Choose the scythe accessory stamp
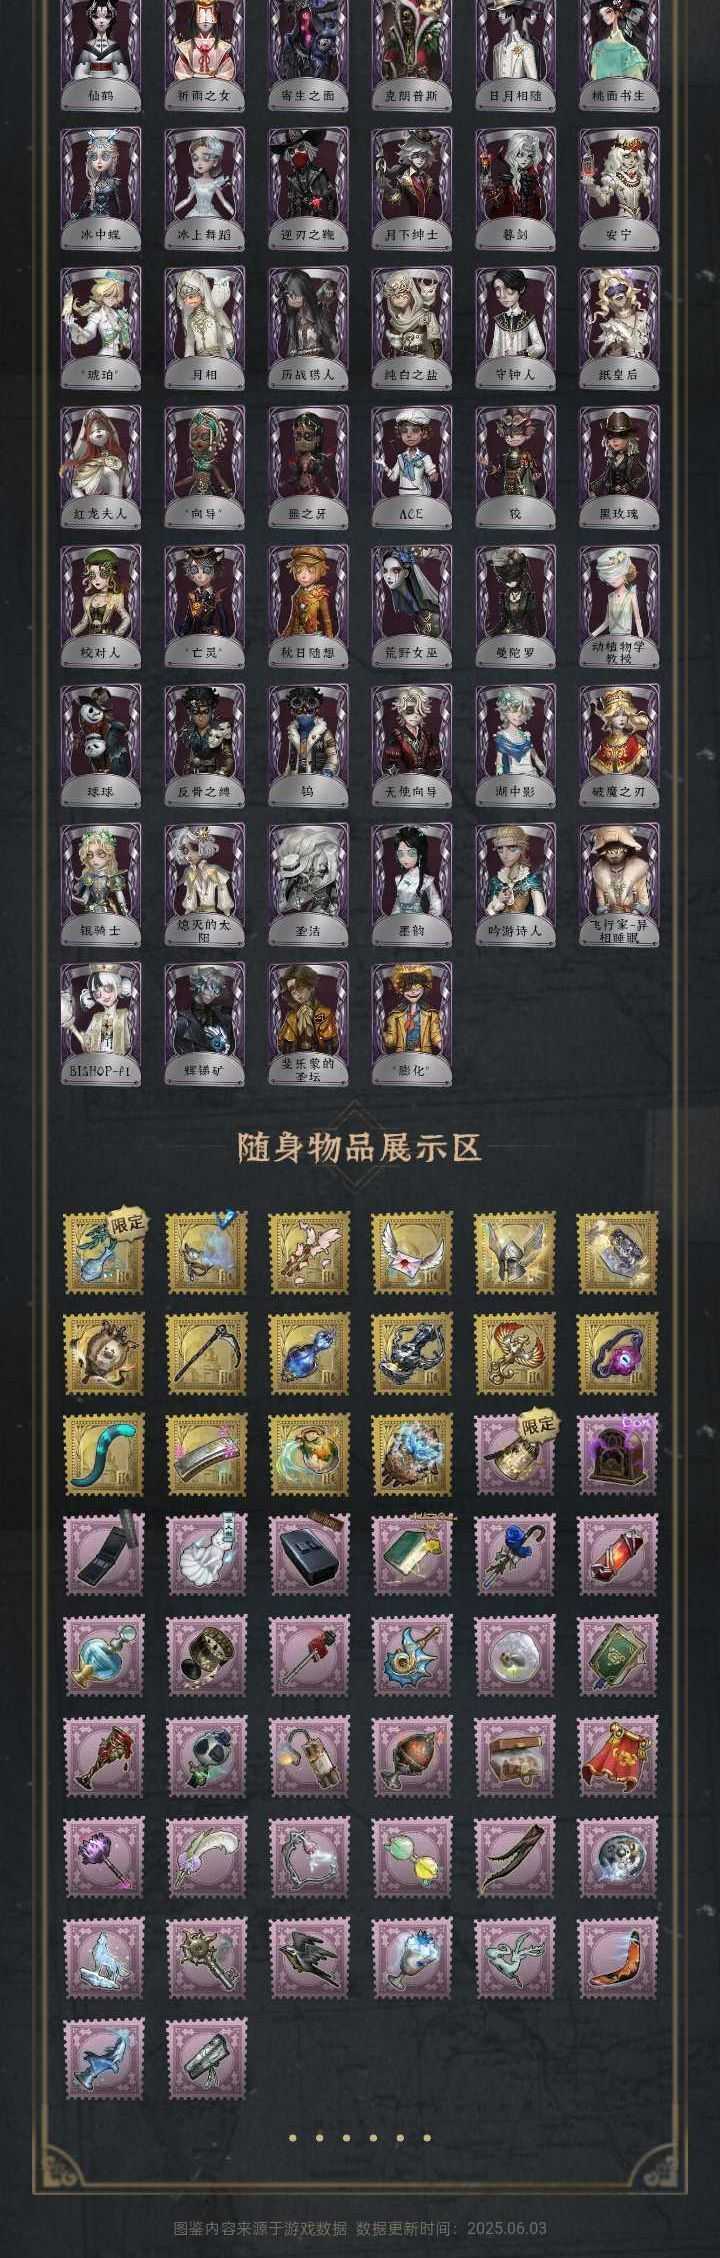This screenshot has width=720, height=2258. [x=206, y=1353]
